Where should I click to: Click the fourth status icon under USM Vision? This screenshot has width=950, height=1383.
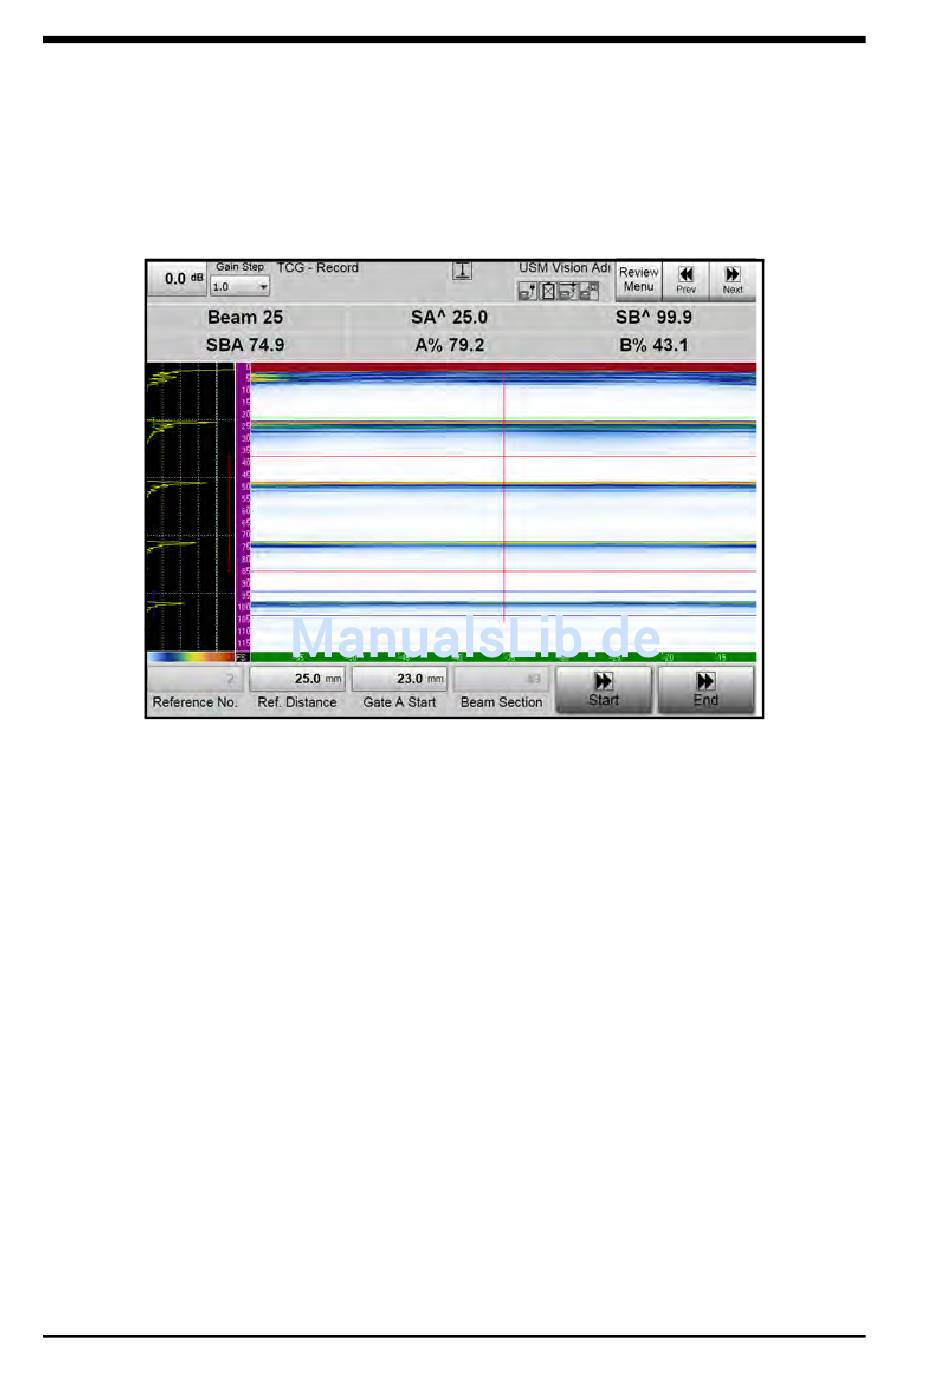pyautogui.click(x=589, y=291)
